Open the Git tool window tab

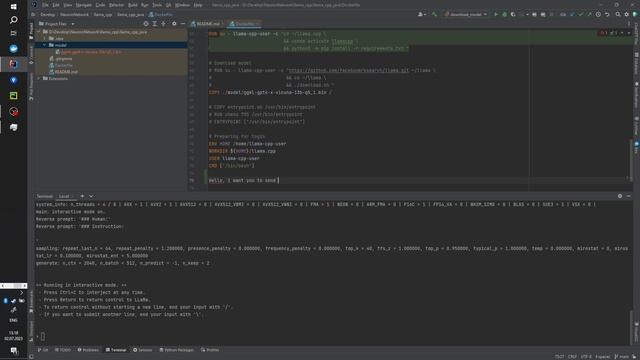[43, 350]
